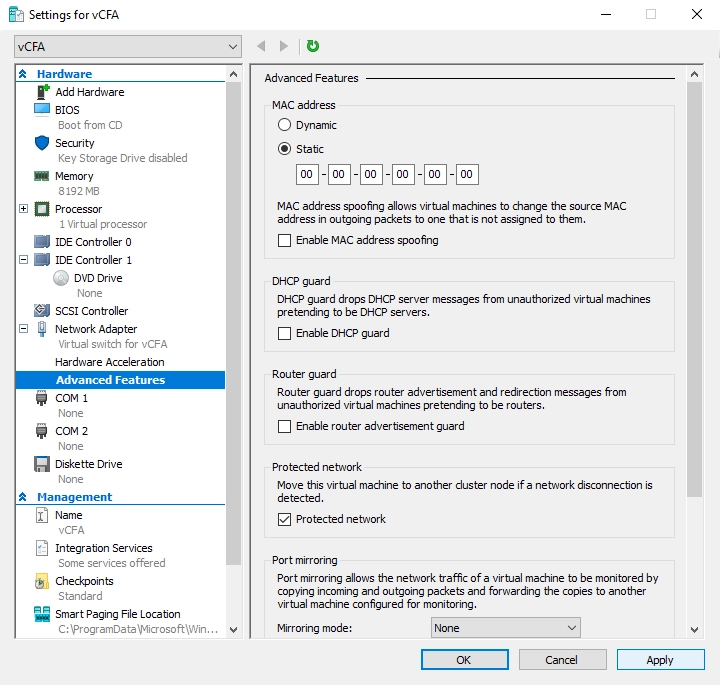Click the Add Hardware icon
Viewport: 720px width, 685px height.
(42, 92)
